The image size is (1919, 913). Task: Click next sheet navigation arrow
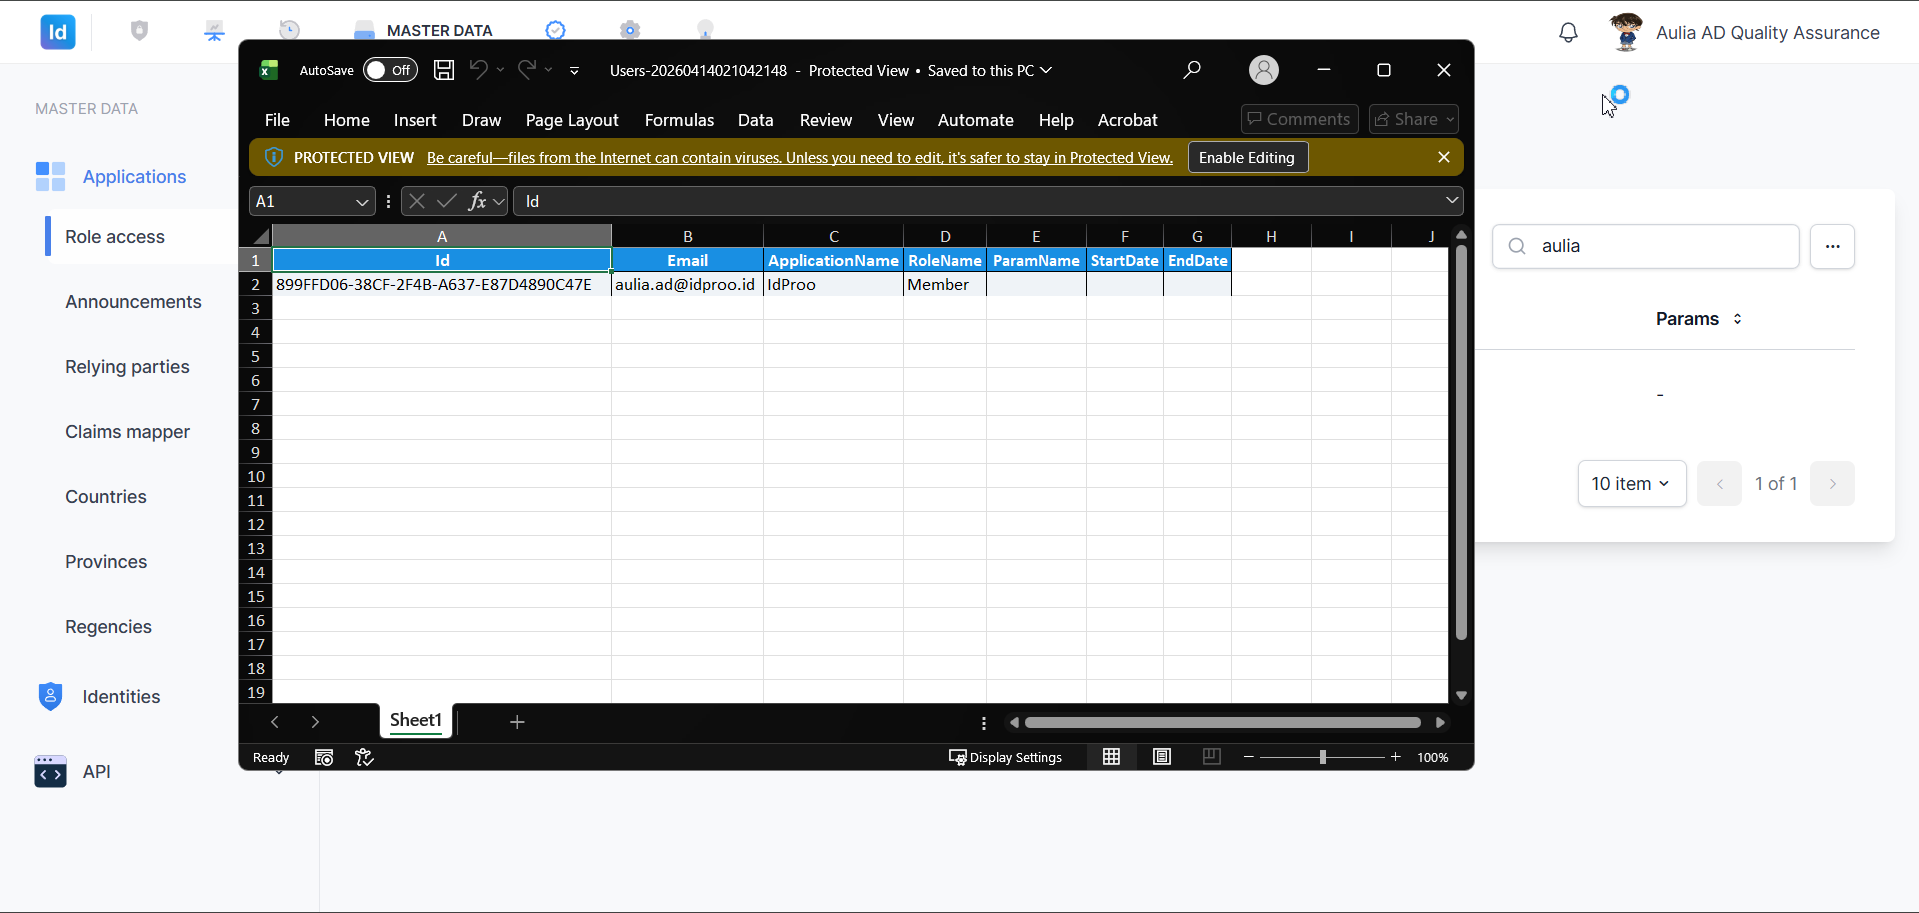pyautogui.click(x=315, y=722)
